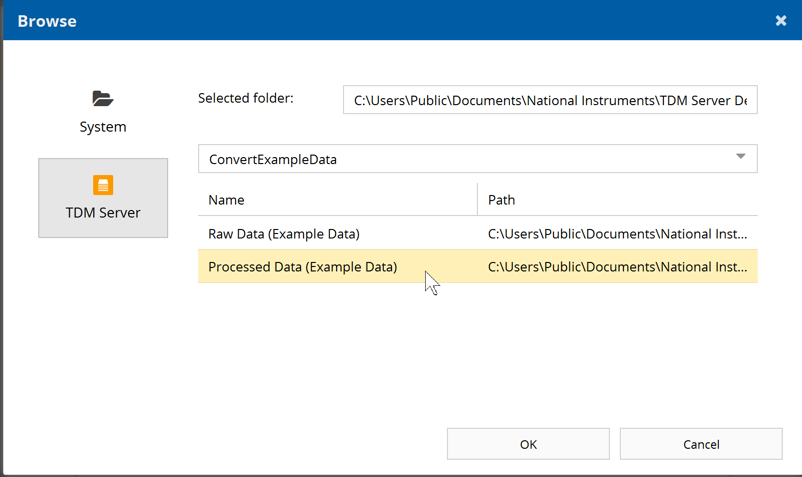802x477 pixels.
Task: Click the path cell of Raw Data row
Action: (616, 234)
